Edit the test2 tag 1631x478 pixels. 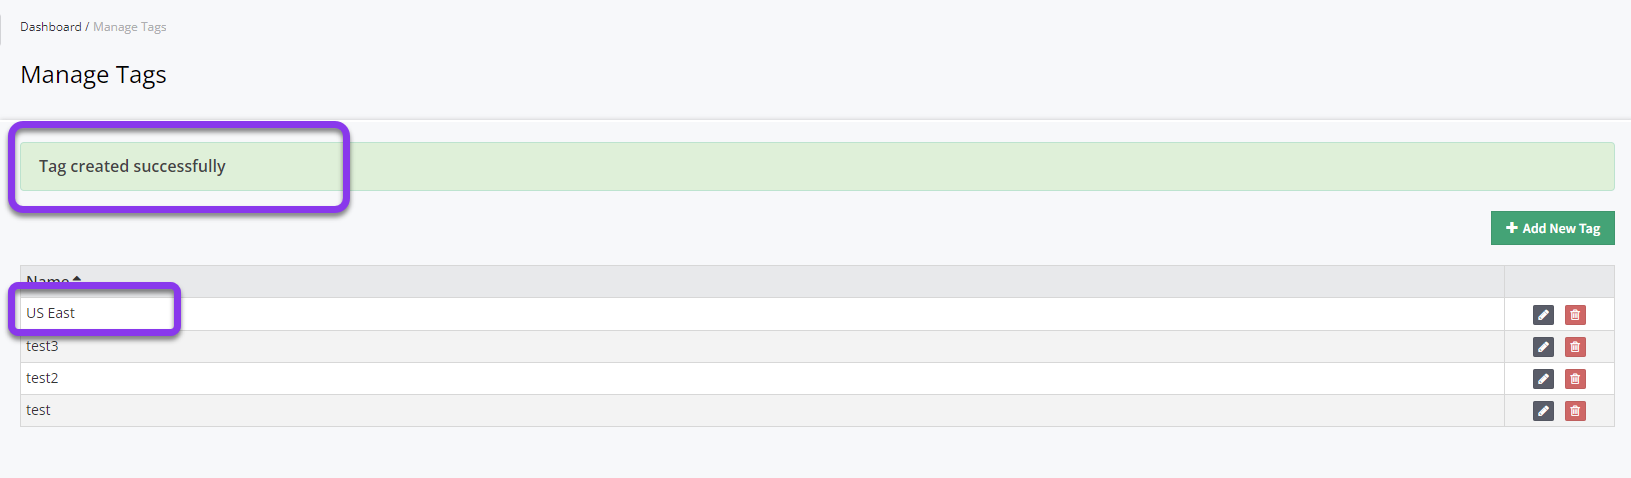[1543, 379]
